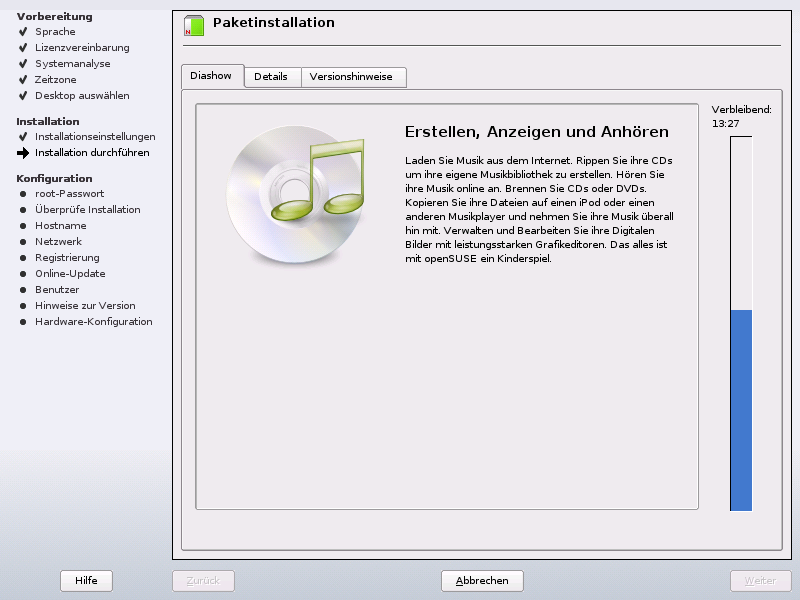800x600 pixels.
Task: Click the Sprache step label
Action: [x=55, y=32]
